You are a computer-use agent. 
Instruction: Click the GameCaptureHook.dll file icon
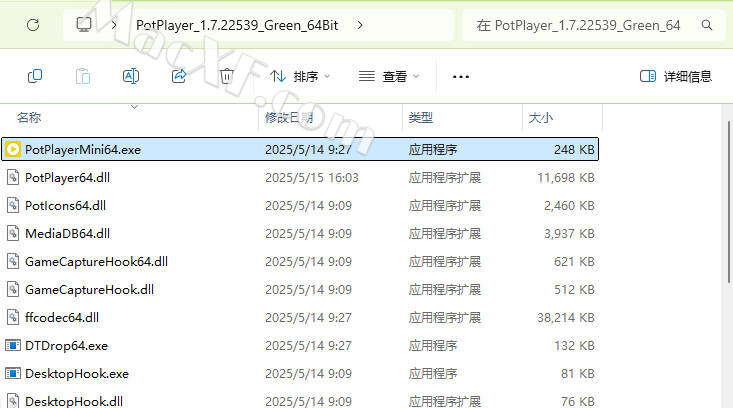[13, 289]
